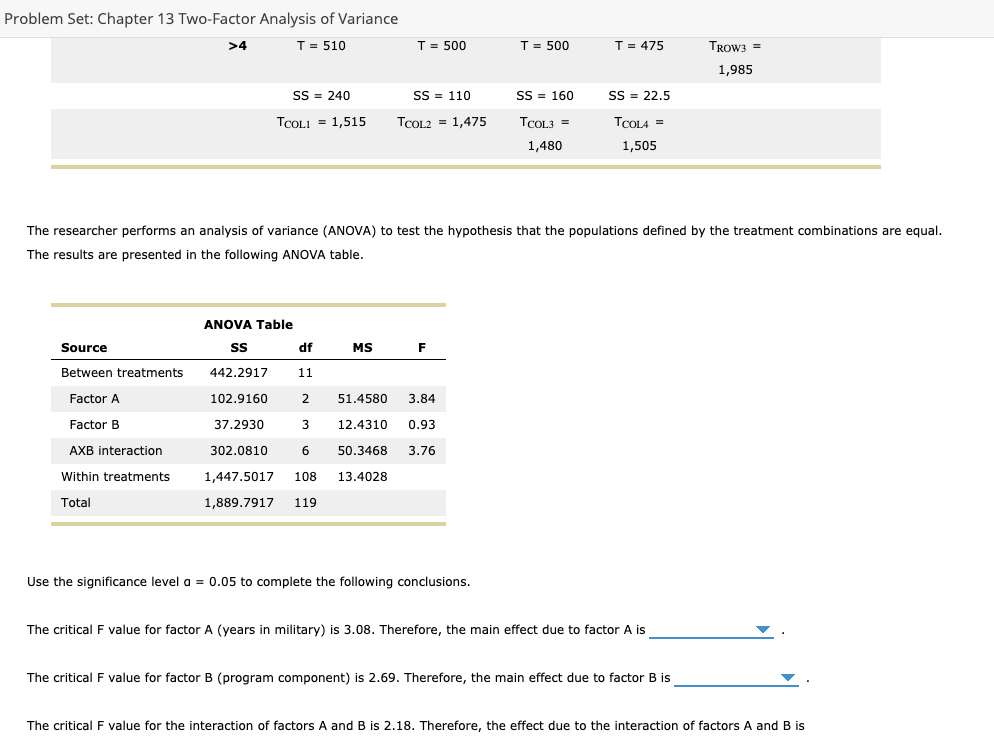
Task: Select the ANOVA Table heading
Action: [248, 324]
